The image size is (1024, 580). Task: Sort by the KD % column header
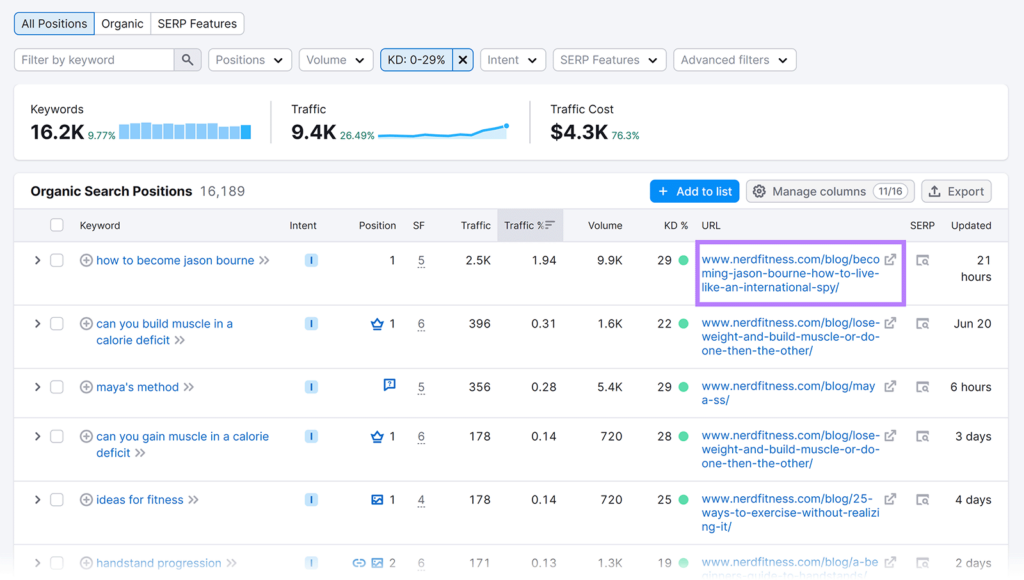(x=676, y=225)
